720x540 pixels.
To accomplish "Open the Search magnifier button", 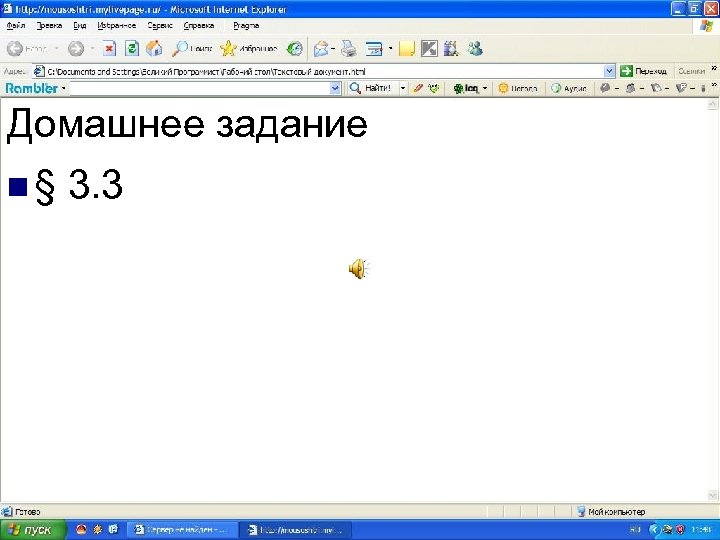I will (192, 49).
